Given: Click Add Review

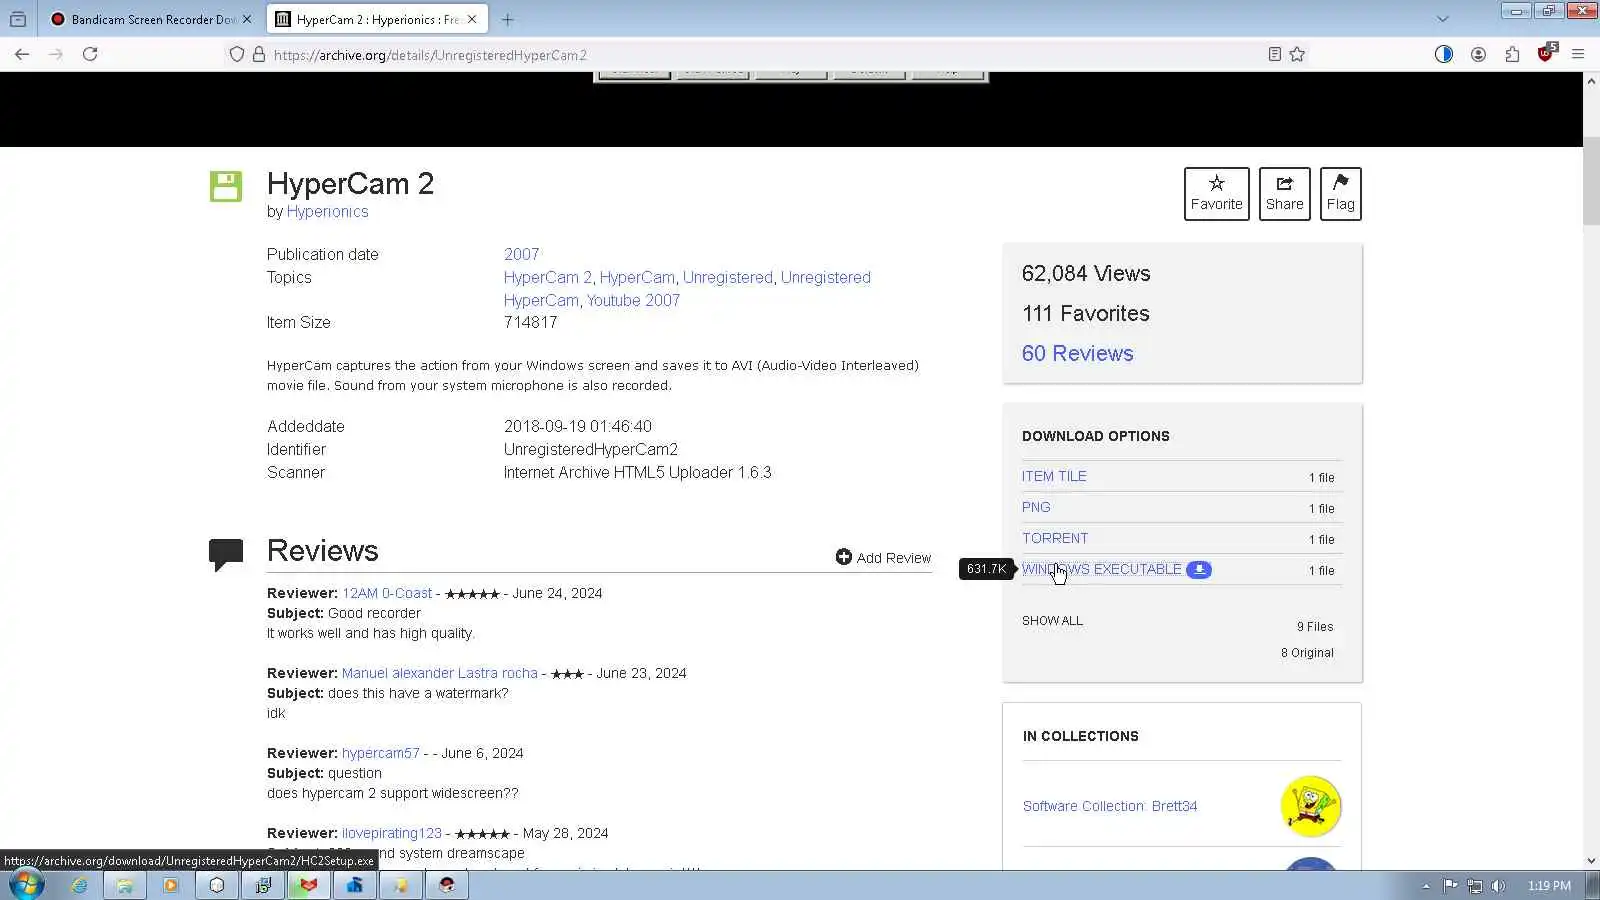Looking at the screenshot, I should (x=883, y=558).
